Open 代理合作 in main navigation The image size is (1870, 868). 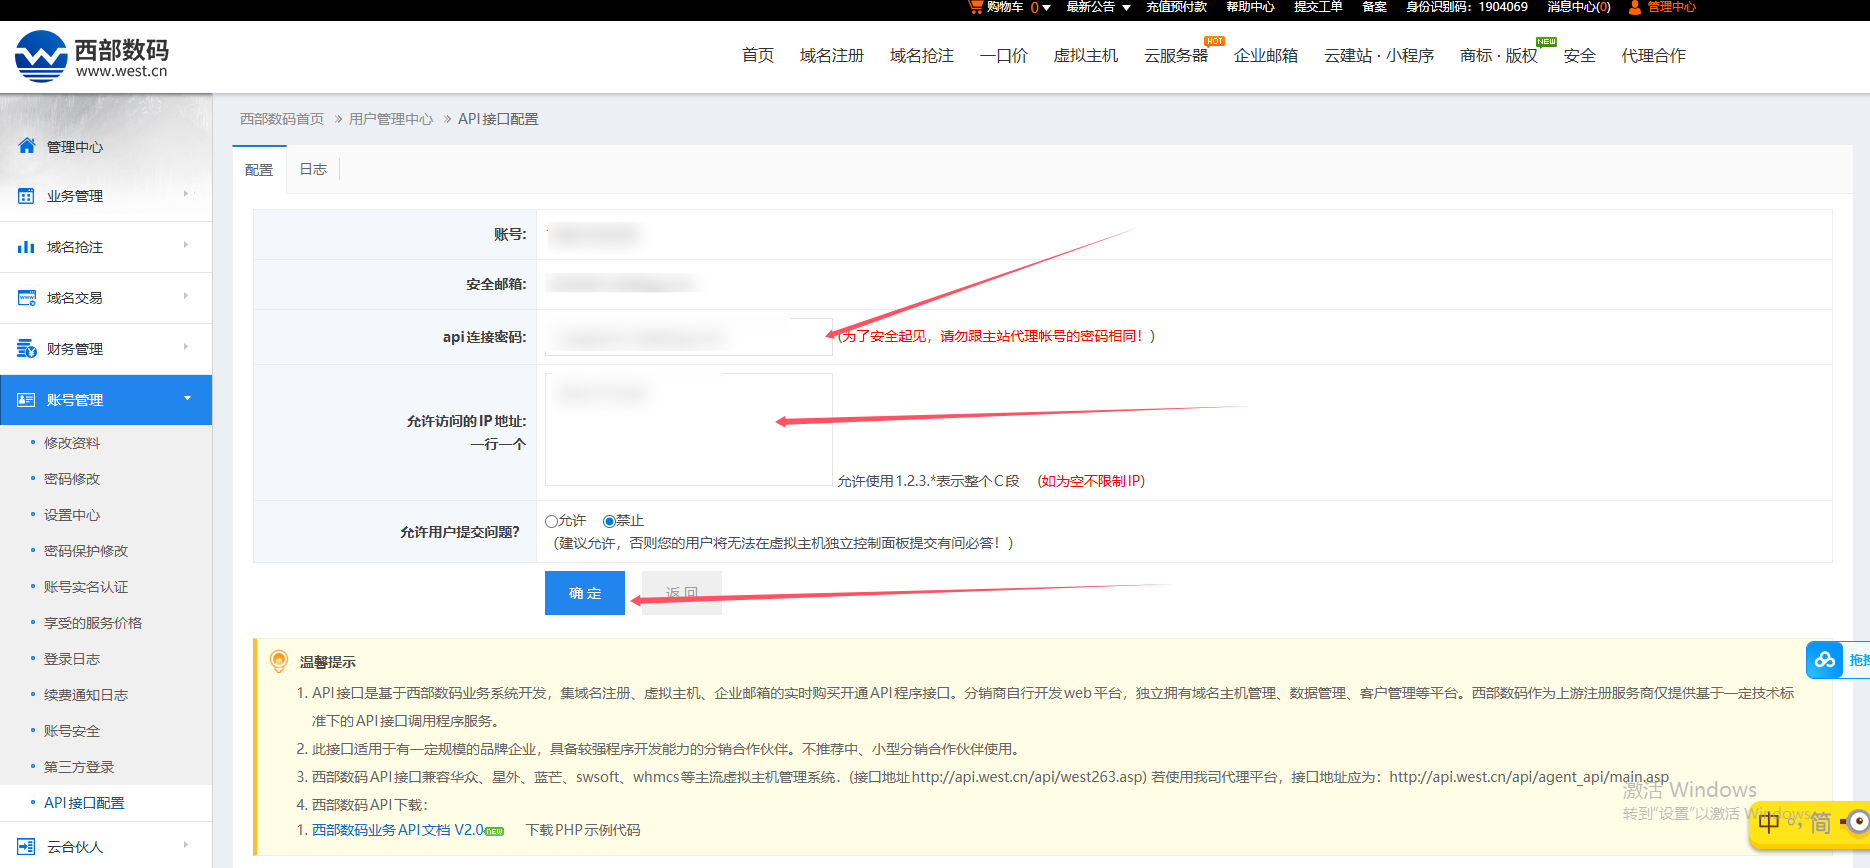pos(1654,56)
